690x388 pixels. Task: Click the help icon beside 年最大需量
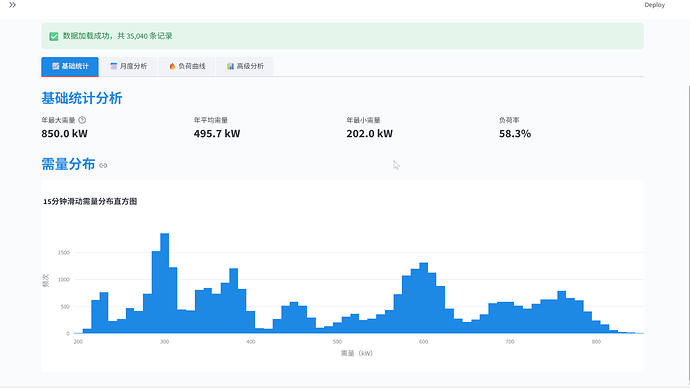pyautogui.click(x=82, y=120)
